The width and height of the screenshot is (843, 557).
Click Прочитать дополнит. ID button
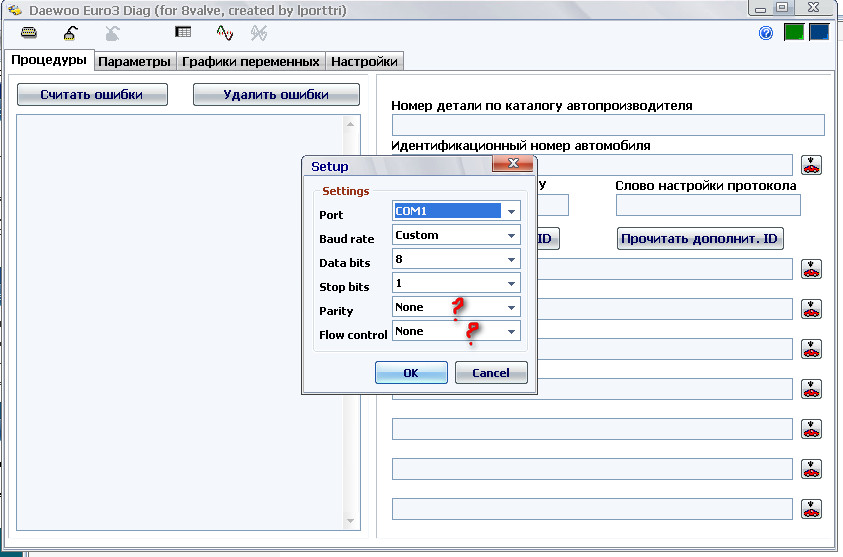[x=699, y=239]
